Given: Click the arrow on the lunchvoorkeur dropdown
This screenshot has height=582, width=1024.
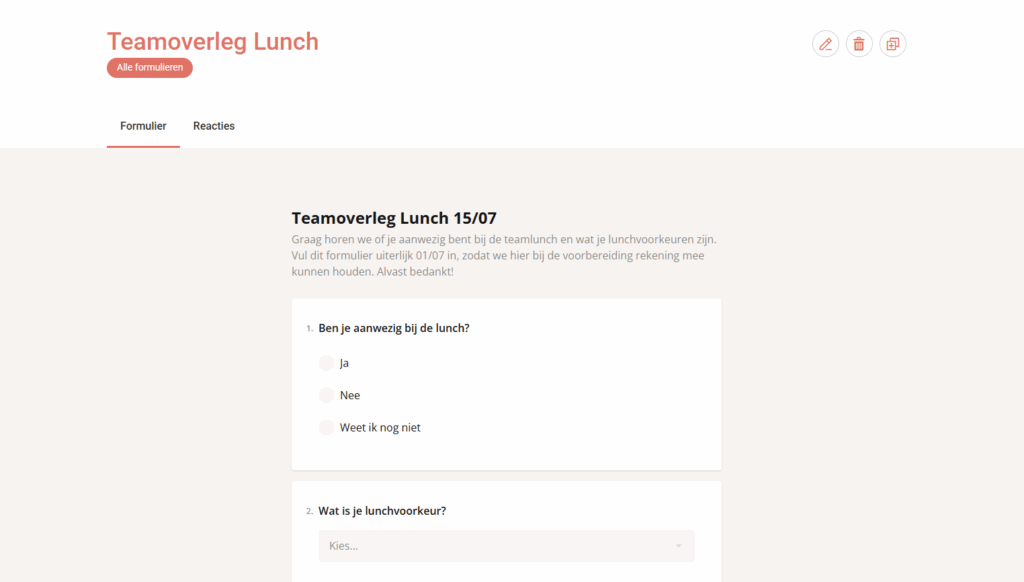Looking at the screenshot, I should (x=678, y=546).
